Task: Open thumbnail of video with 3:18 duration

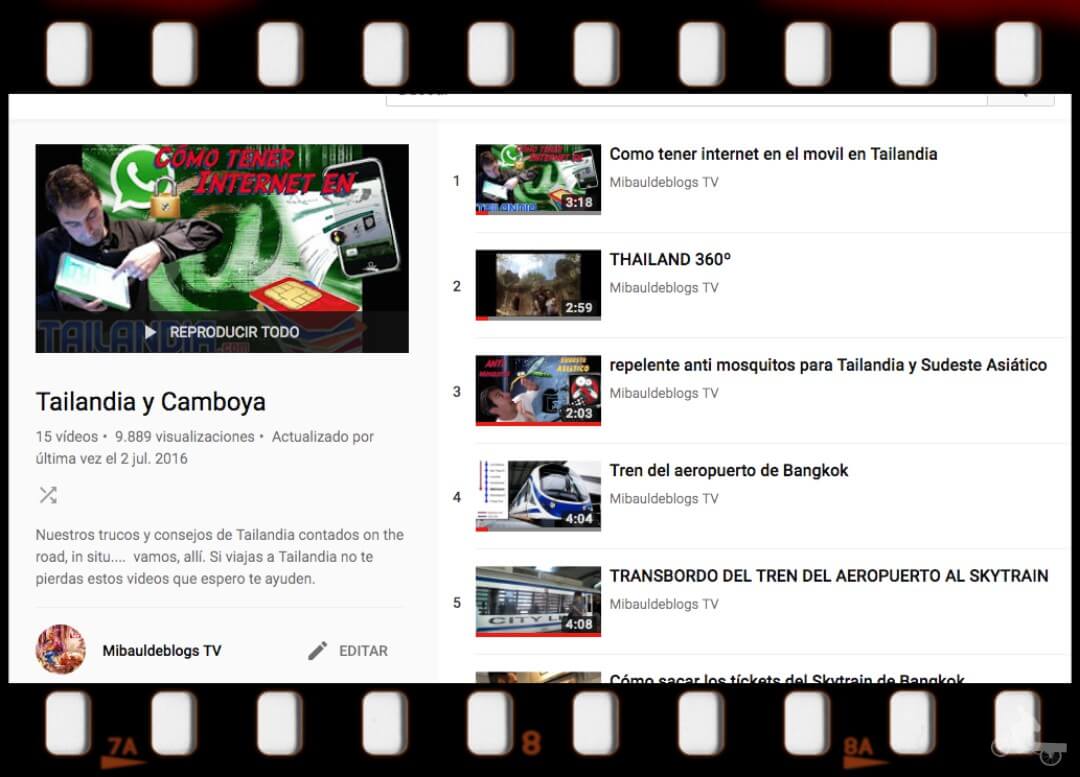Action: [538, 179]
